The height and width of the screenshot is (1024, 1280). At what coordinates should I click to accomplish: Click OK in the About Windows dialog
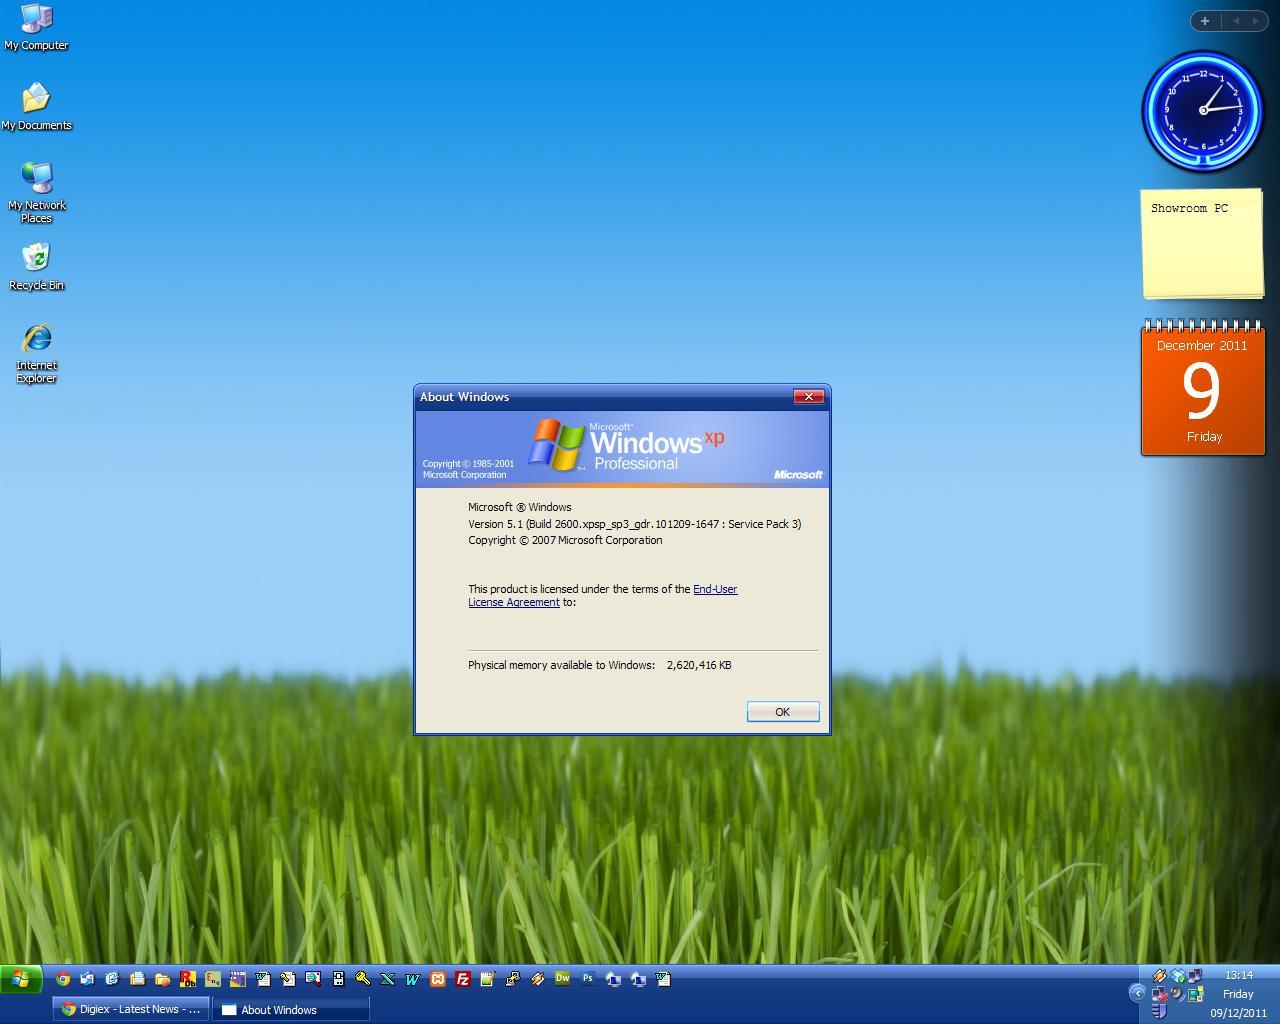[782, 711]
